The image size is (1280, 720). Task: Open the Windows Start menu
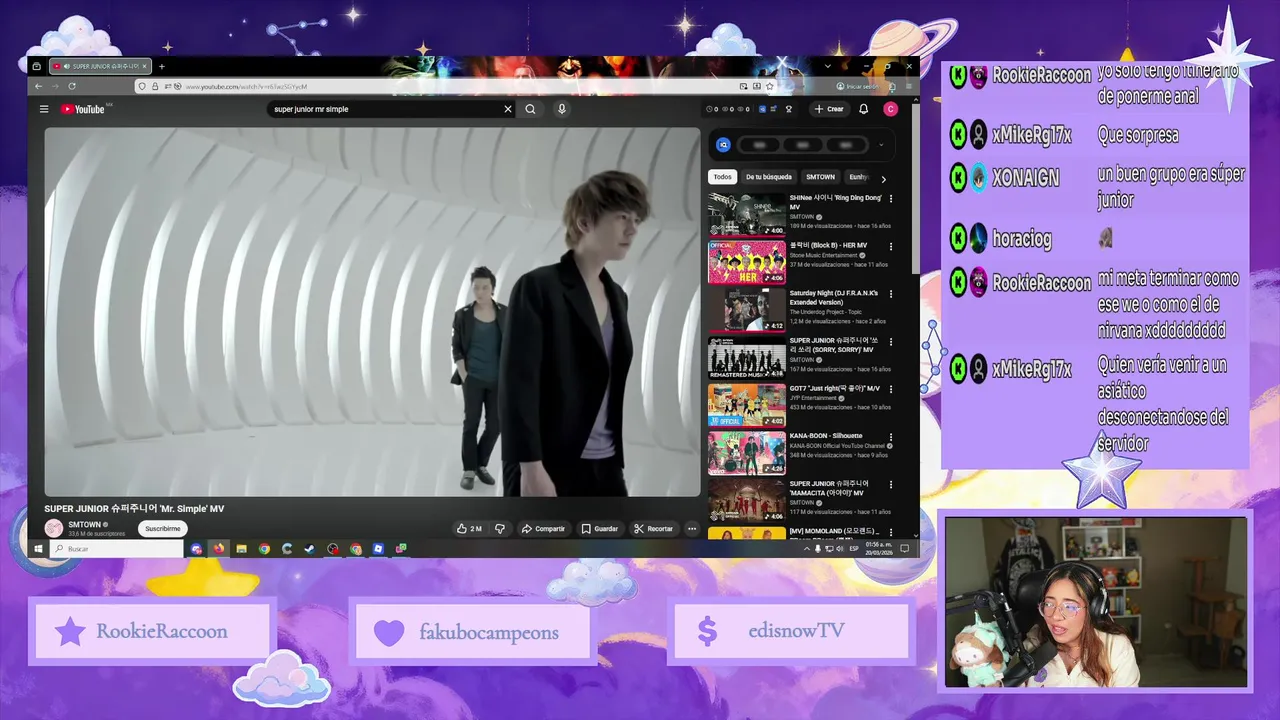38,549
